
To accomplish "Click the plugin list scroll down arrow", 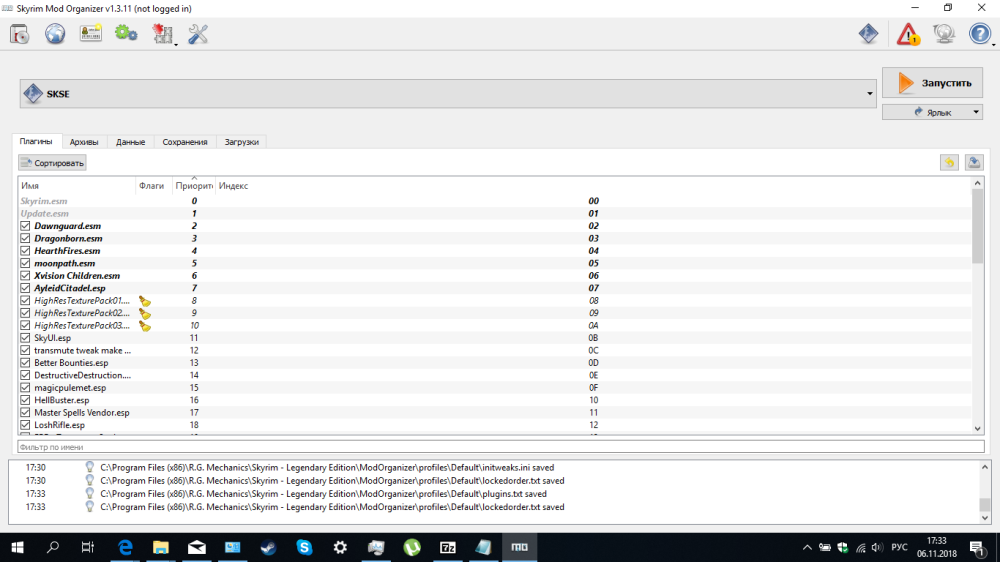I will coord(978,429).
